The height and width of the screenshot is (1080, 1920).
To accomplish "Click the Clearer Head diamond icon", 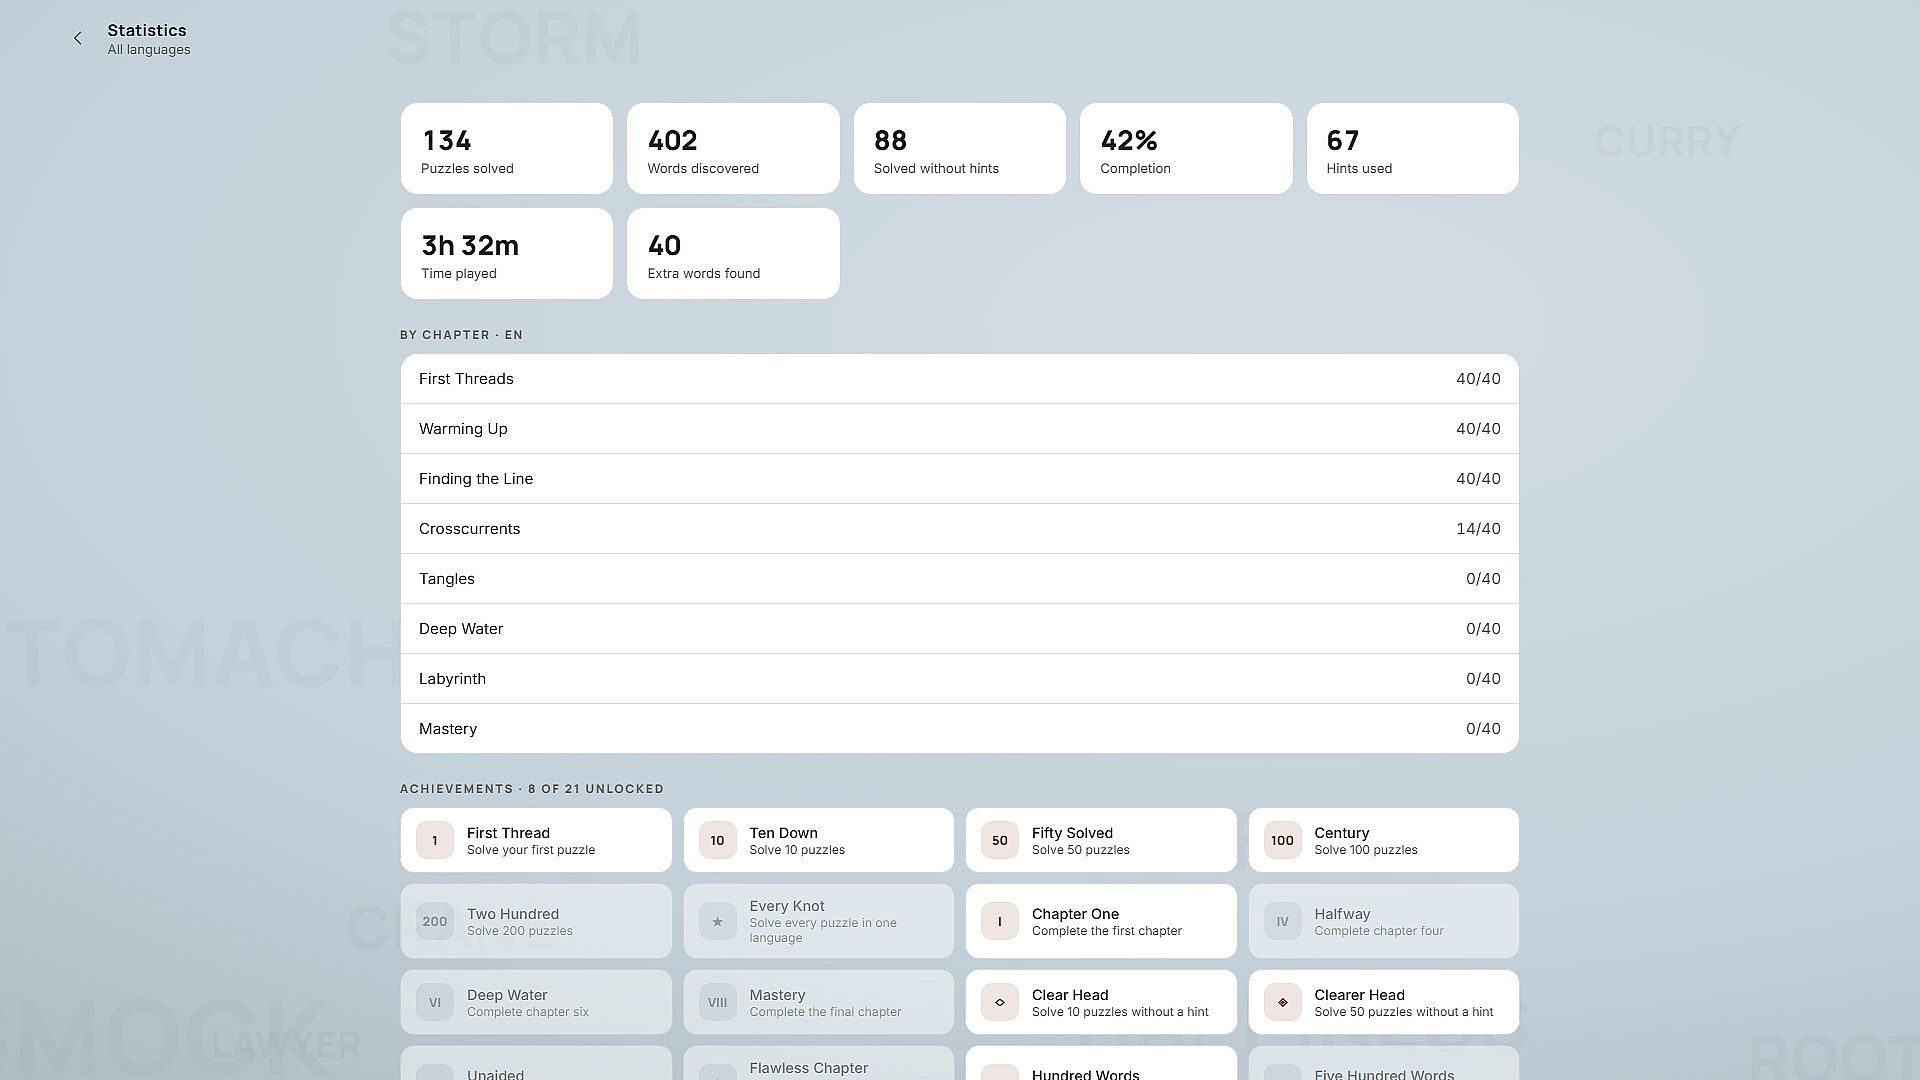I will 1282,1003.
